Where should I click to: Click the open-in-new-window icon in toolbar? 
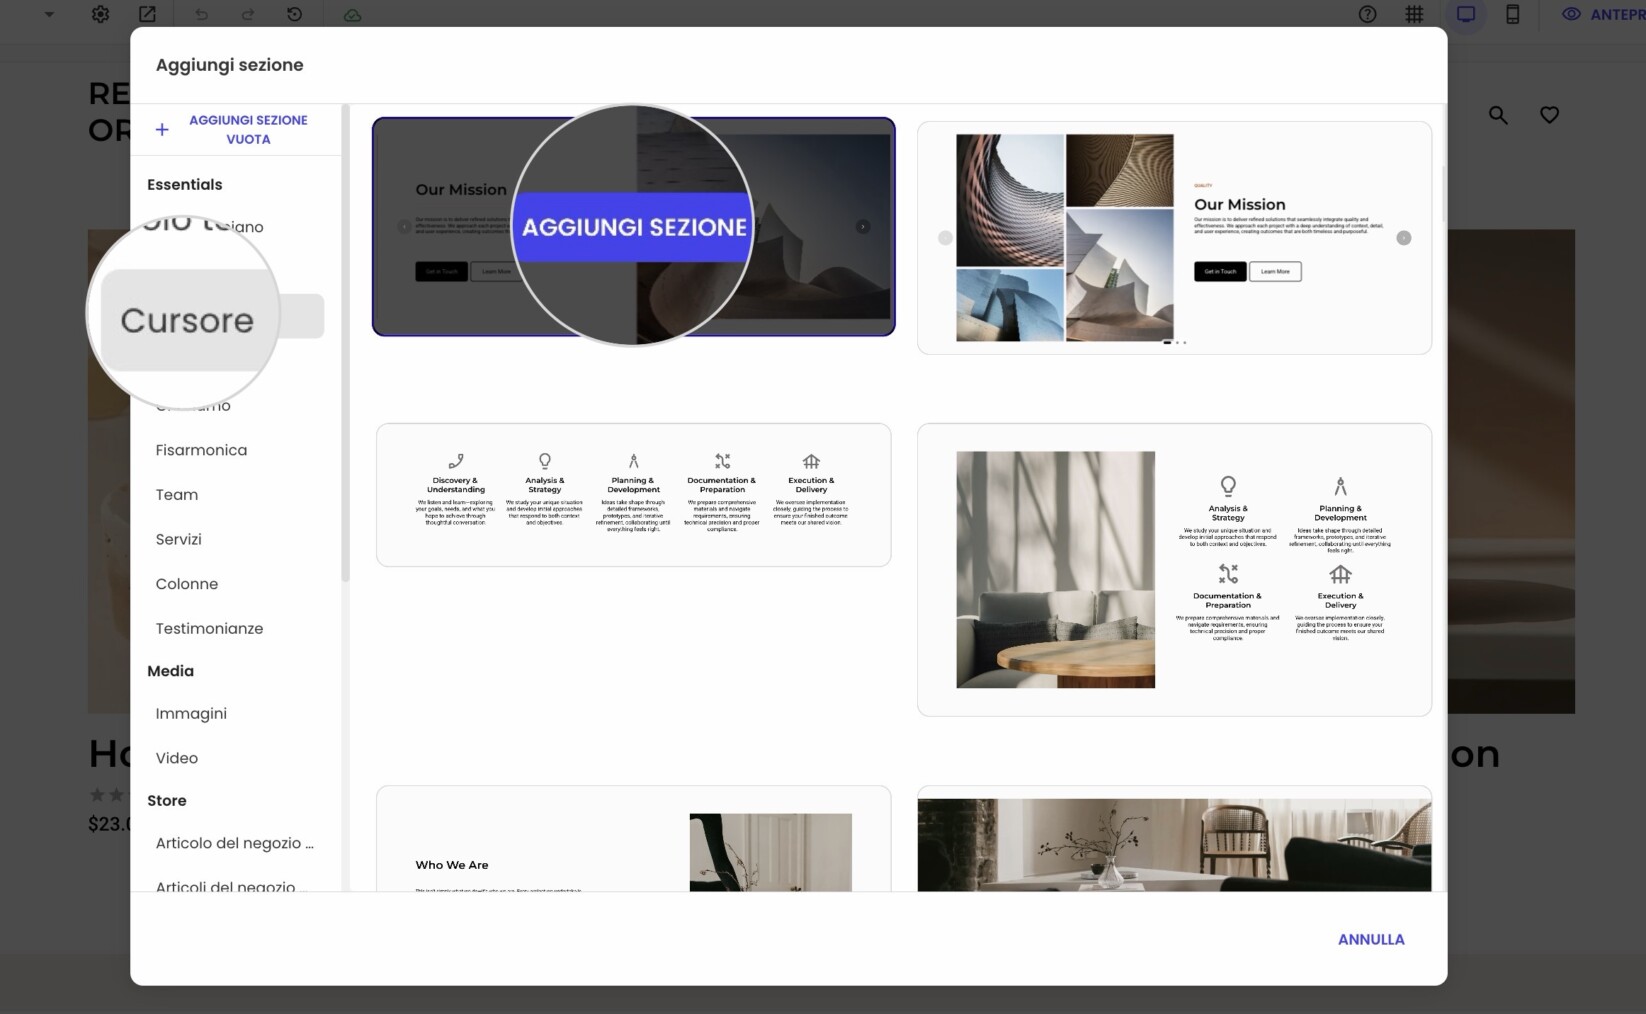(x=147, y=14)
